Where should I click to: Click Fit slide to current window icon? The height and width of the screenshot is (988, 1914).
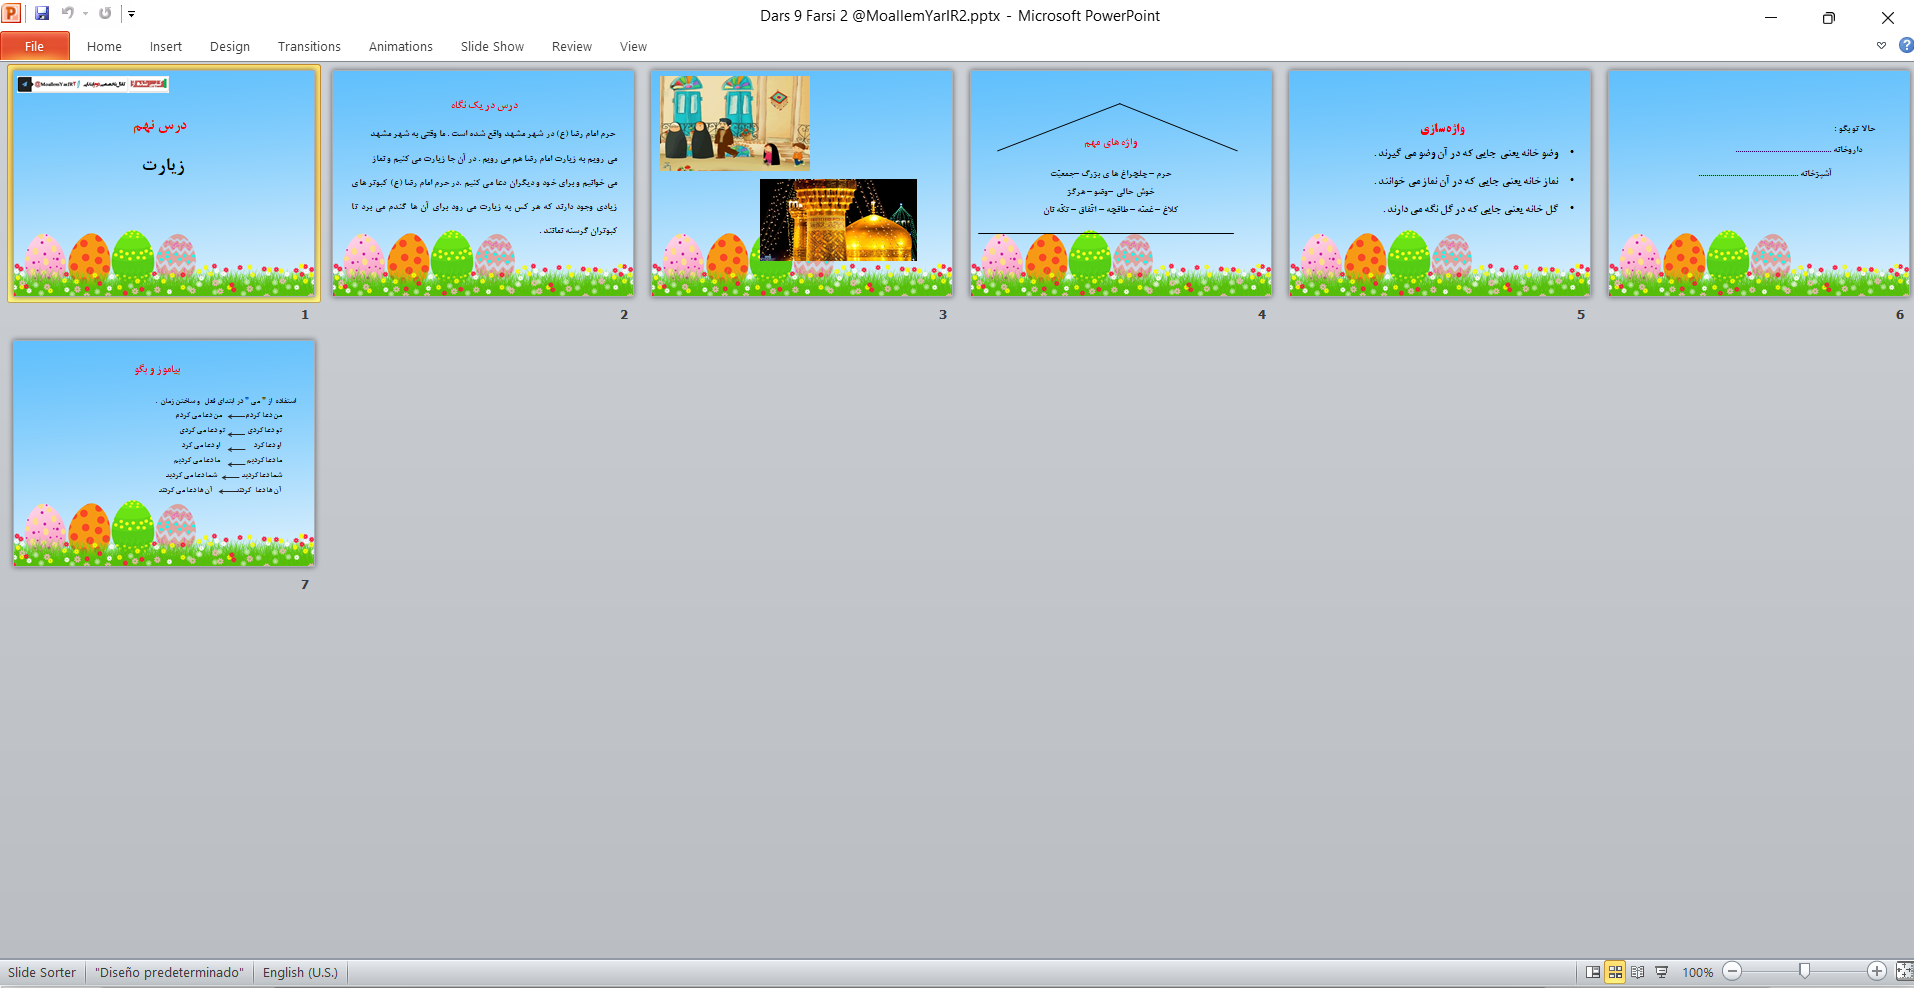(1904, 971)
